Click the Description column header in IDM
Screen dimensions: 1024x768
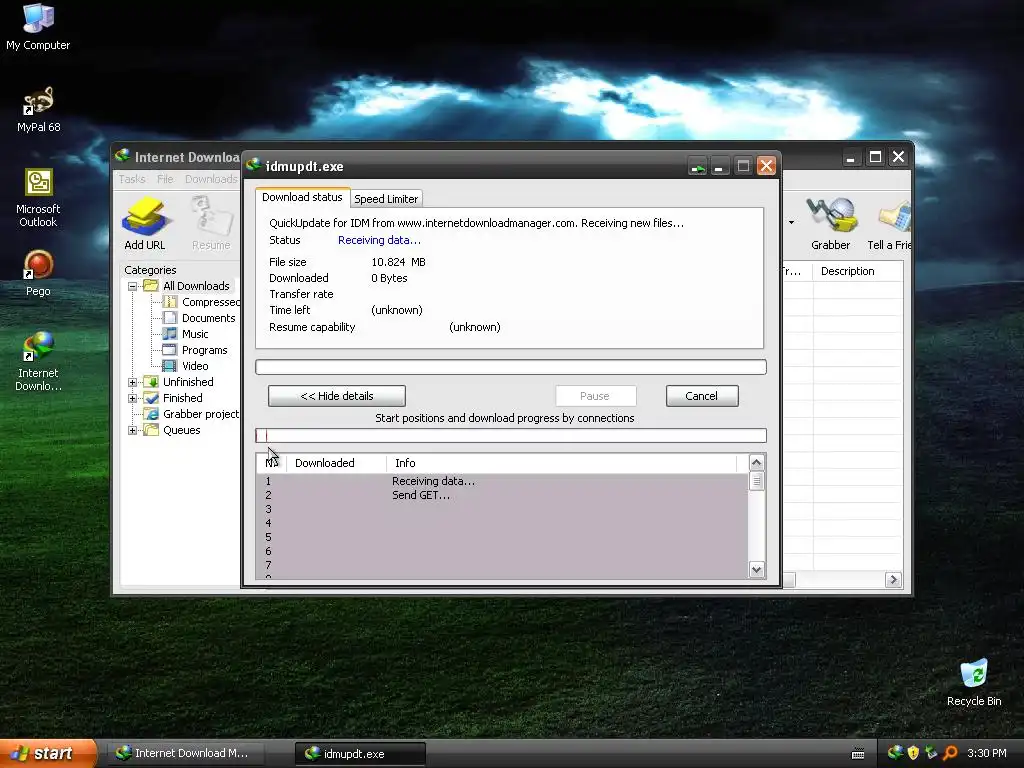tap(857, 271)
